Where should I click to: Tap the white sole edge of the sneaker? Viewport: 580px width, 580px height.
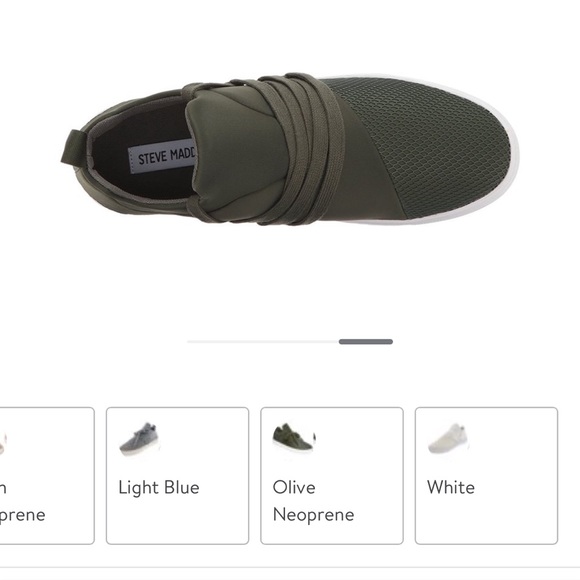pyautogui.click(x=512, y=155)
